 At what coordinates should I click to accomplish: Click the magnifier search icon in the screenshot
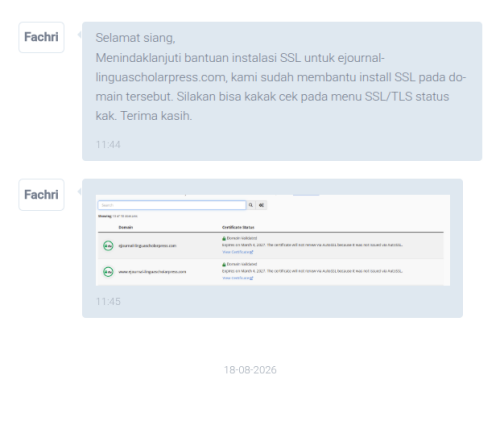(x=251, y=205)
